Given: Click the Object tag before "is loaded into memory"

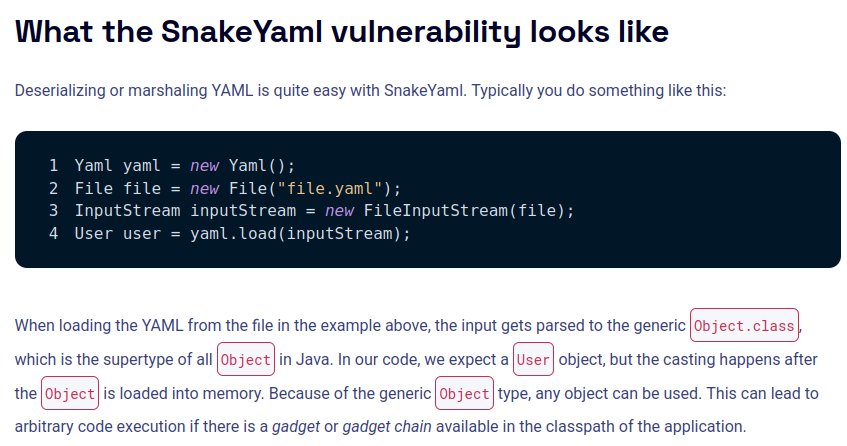Looking at the screenshot, I should click(70, 394).
